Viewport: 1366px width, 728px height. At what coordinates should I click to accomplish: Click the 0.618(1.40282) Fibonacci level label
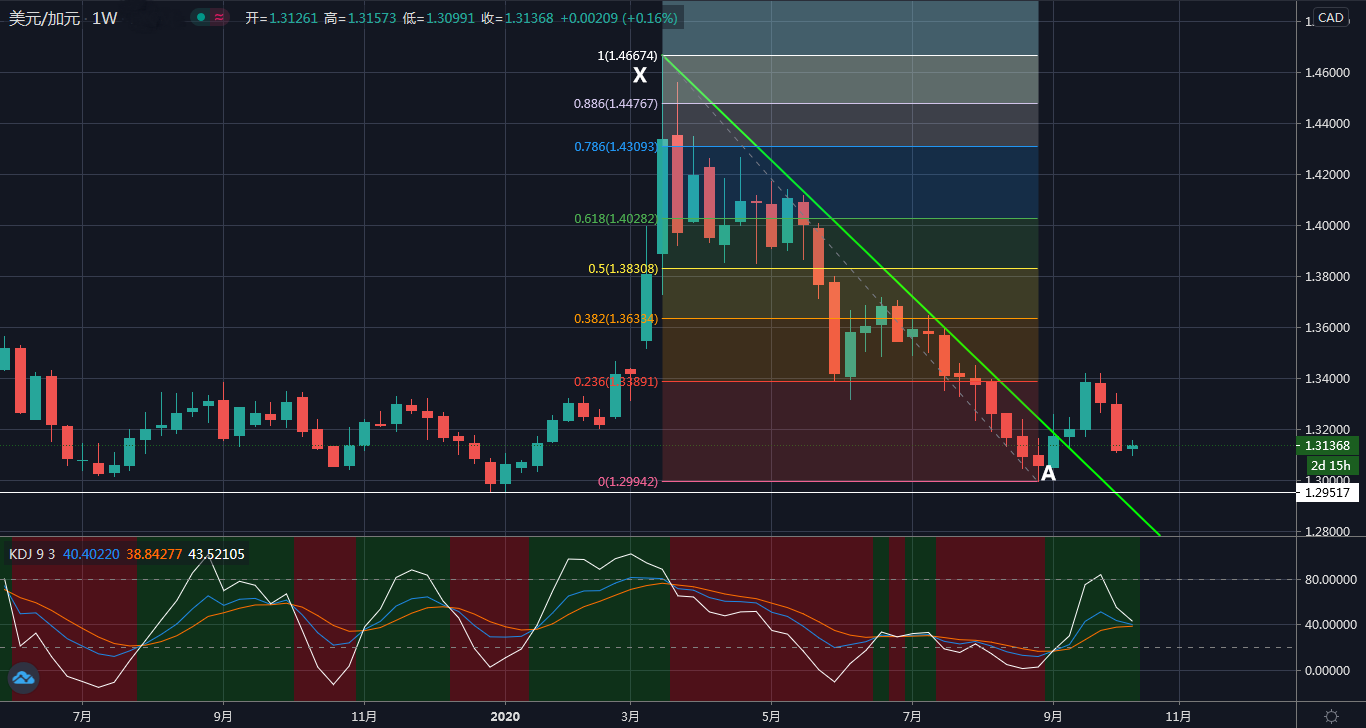point(615,219)
